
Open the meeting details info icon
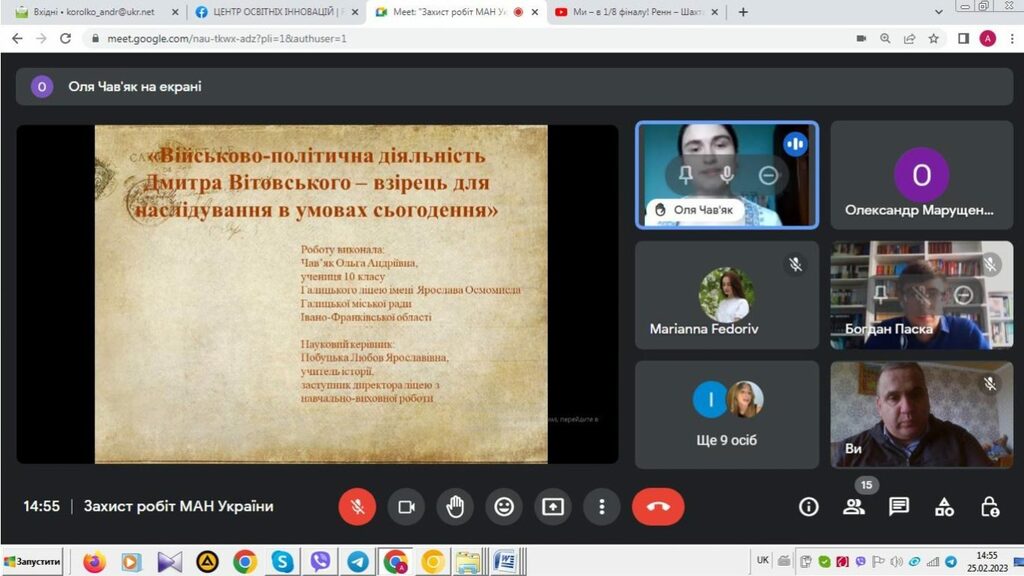click(x=808, y=507)
